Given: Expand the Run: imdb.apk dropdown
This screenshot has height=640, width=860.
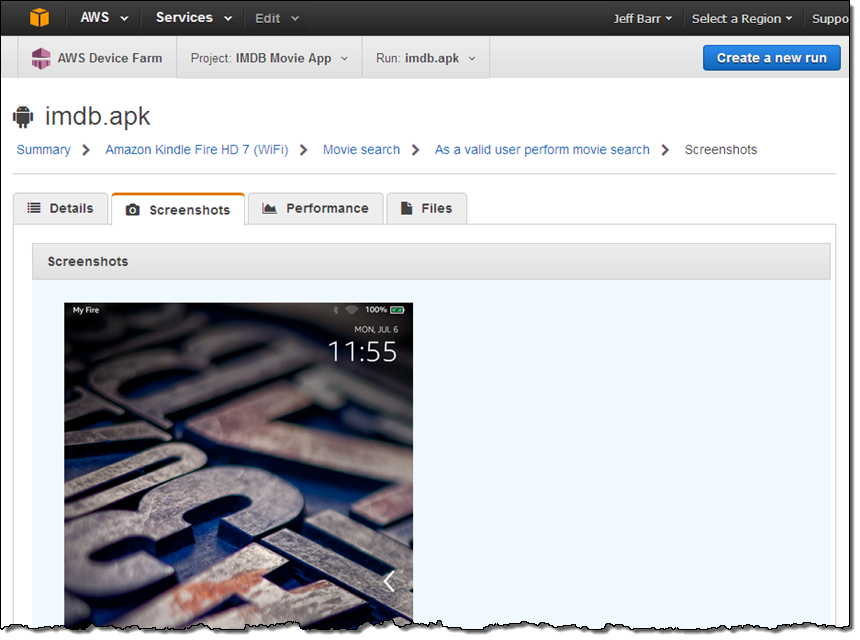Looking at the screenshot, I should tap(426, 58).
